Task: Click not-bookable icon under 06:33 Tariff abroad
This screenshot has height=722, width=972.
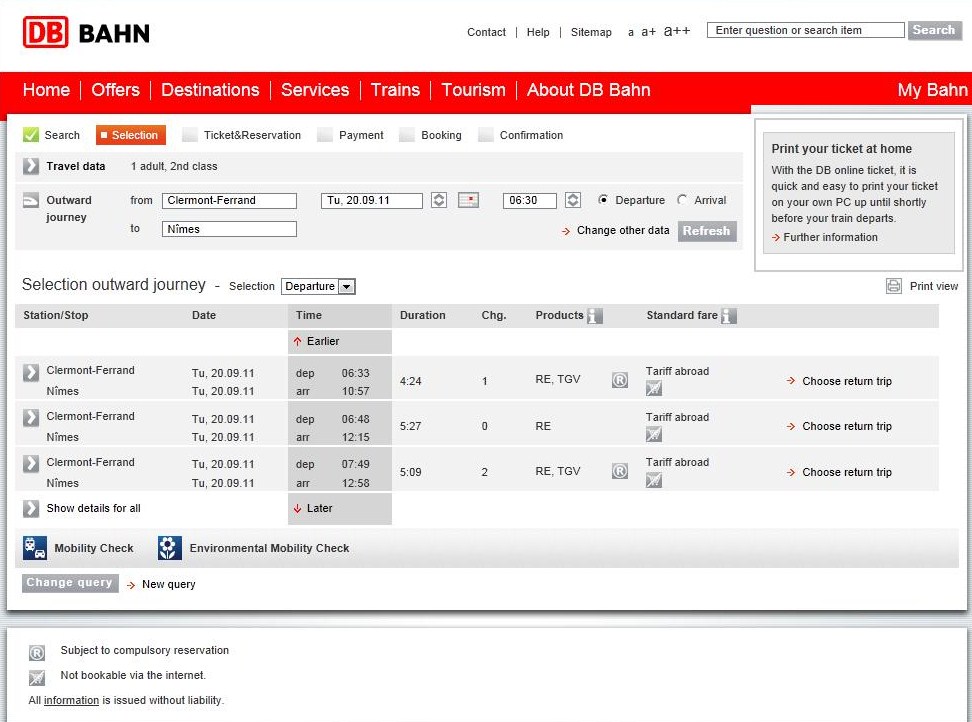Action: pos(653,389)
